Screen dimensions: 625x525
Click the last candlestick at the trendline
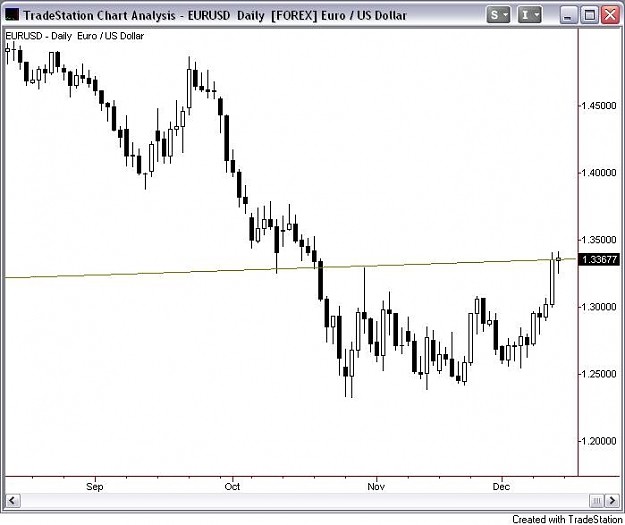pyautogui.click(x=558, y=262)
